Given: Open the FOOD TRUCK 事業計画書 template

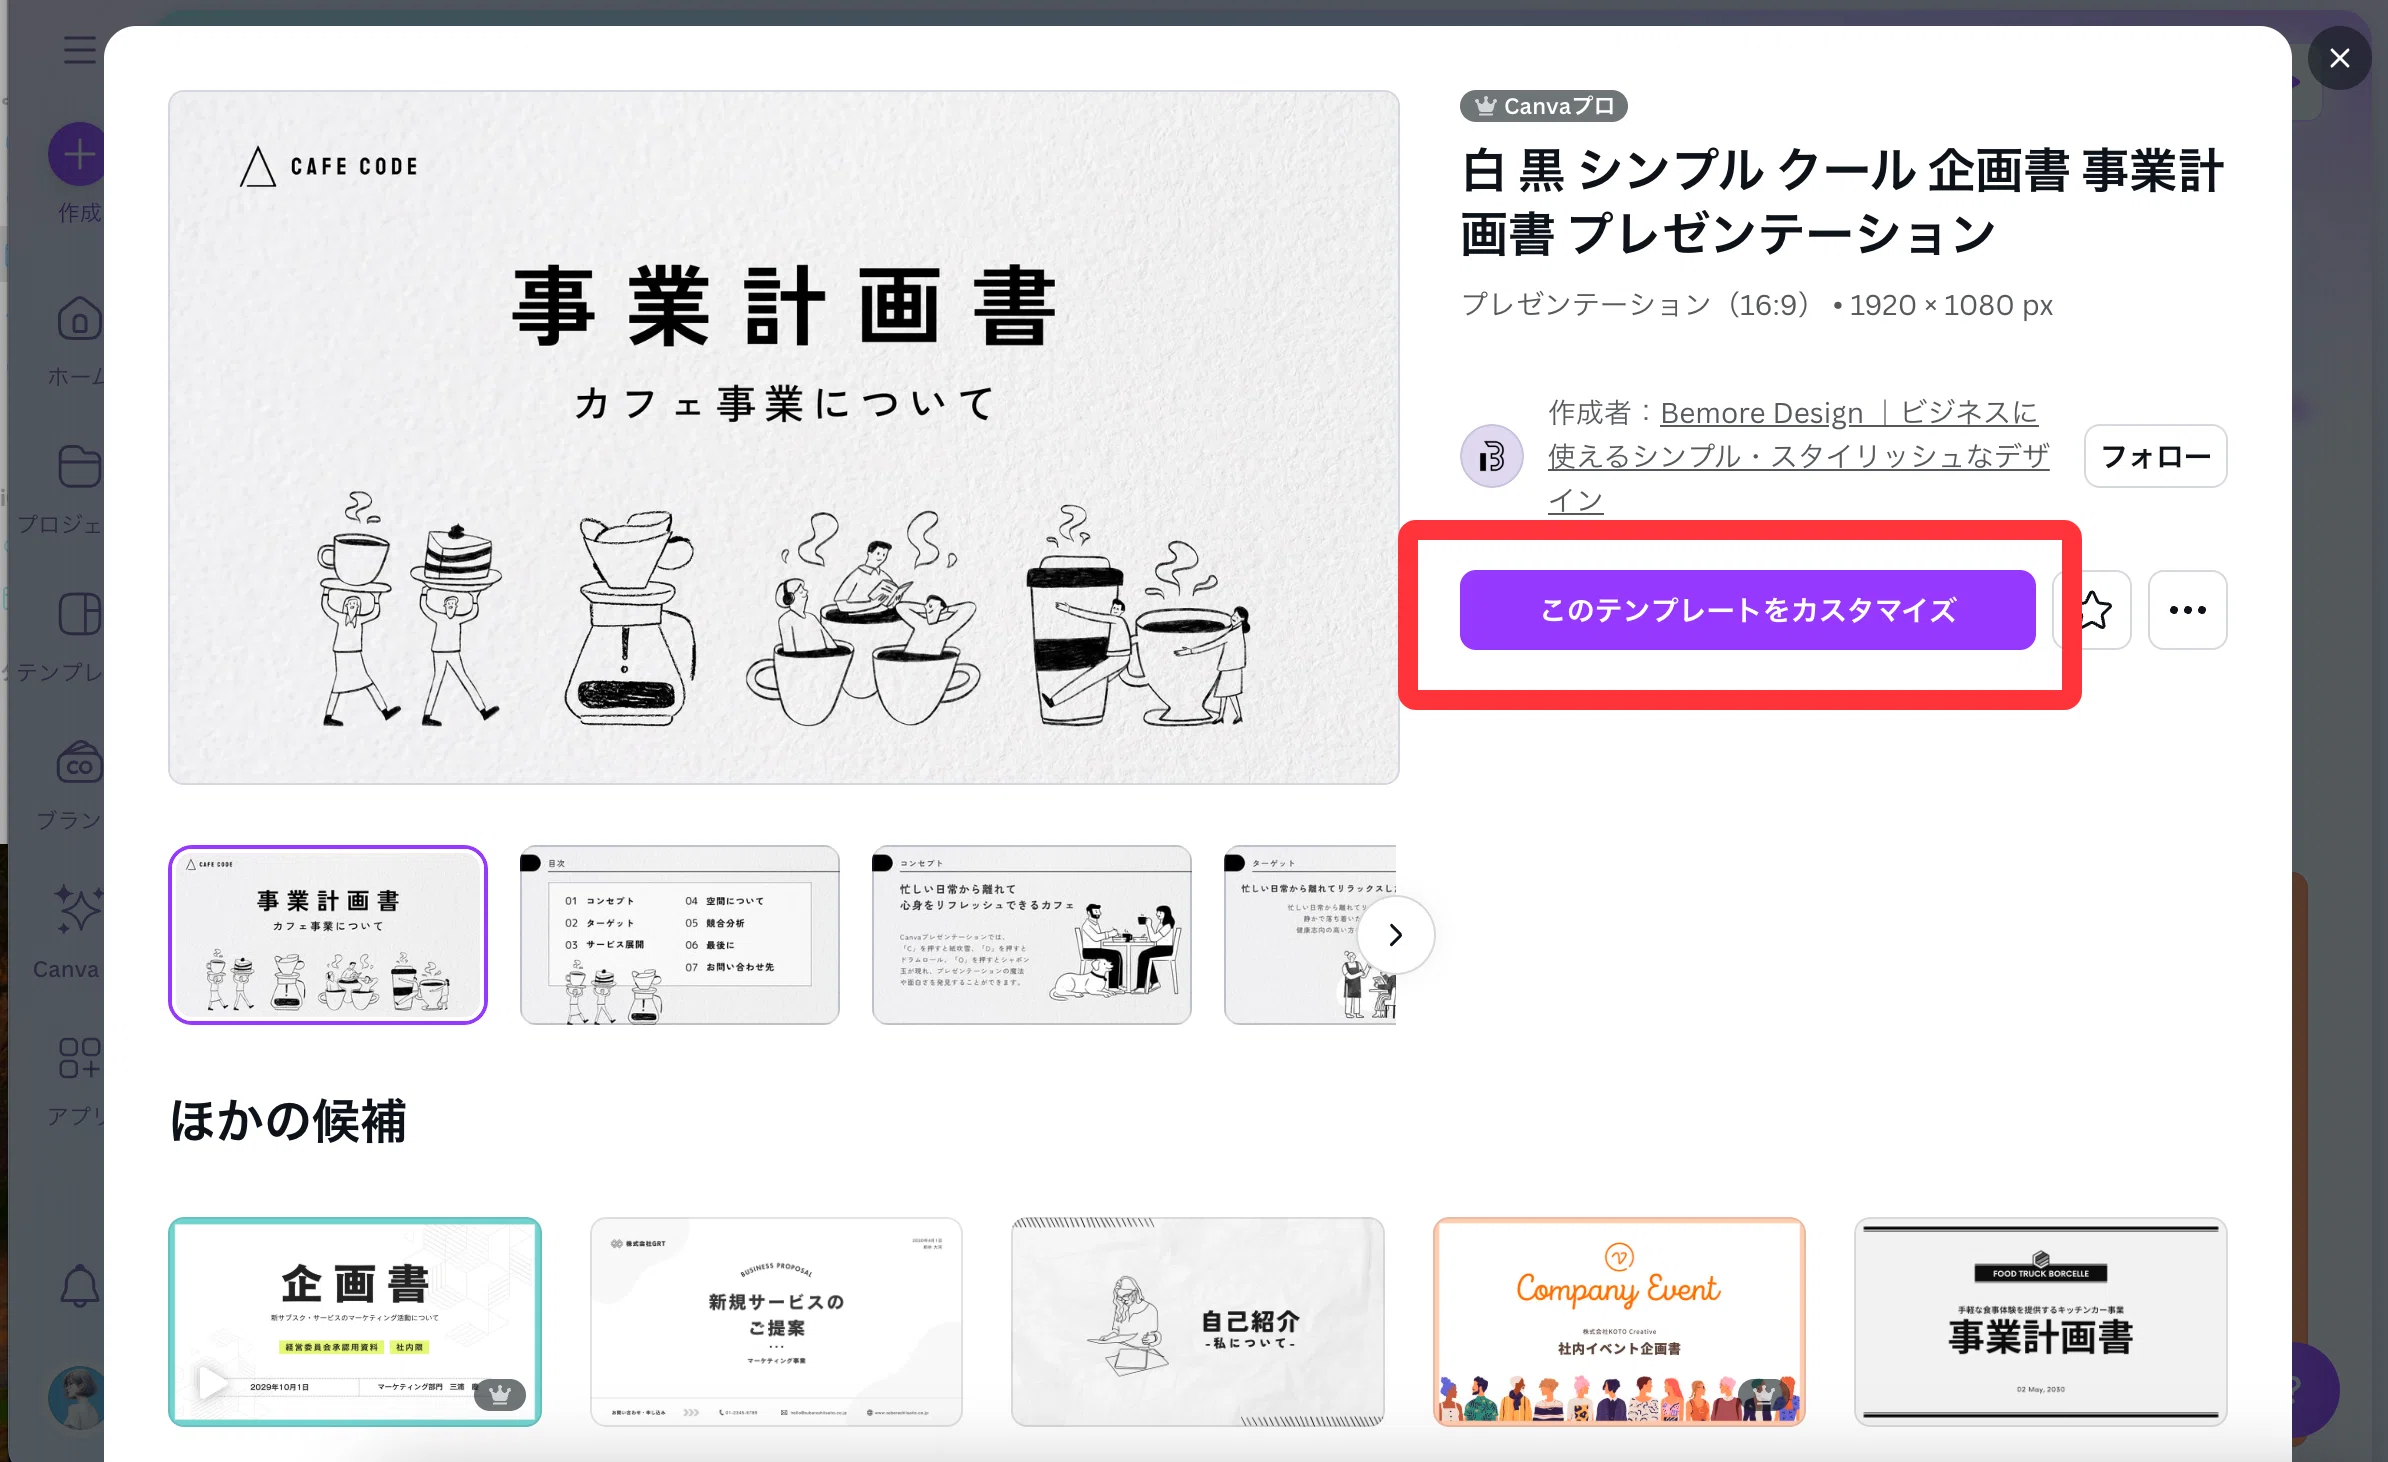Looking at the screenshot, I should [2041, 1321].
